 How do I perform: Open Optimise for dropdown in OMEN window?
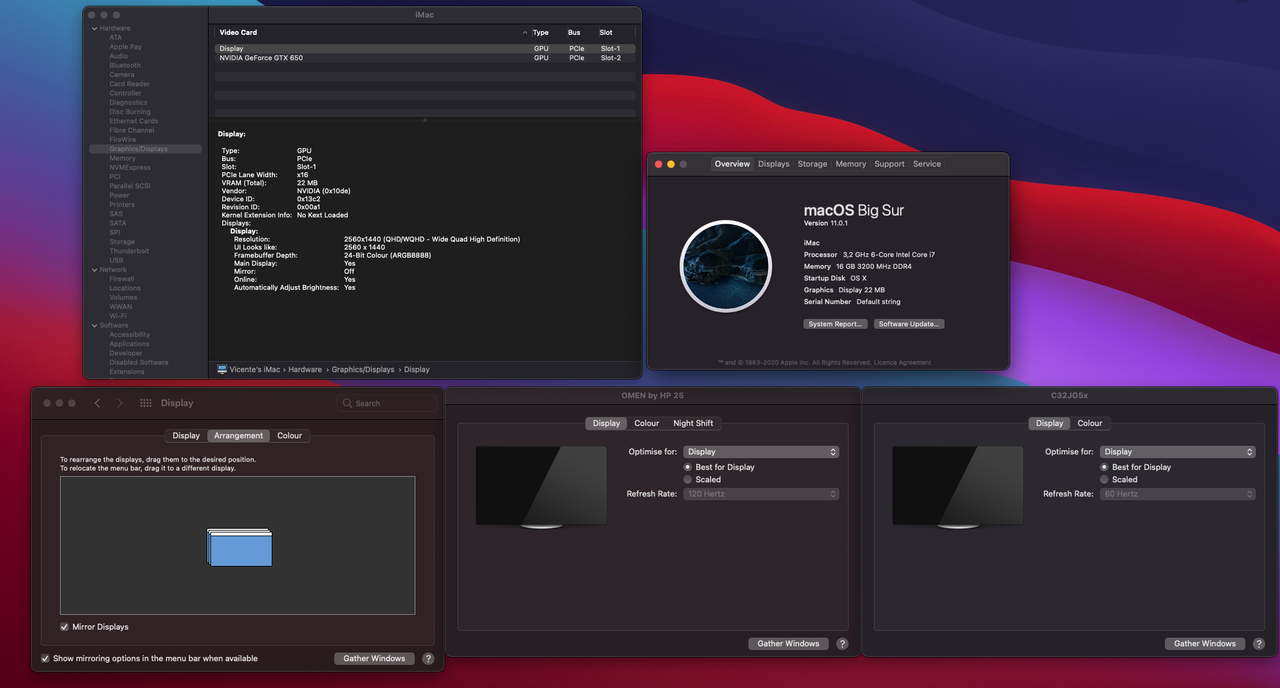tap(761, 452)
